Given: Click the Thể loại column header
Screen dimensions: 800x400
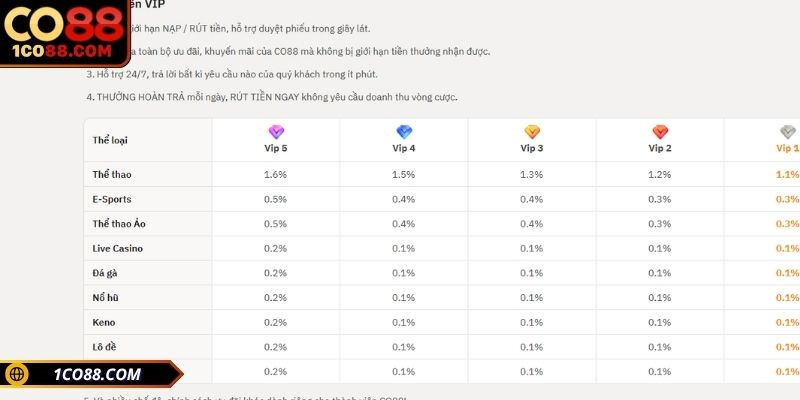Looking at the screenshot, I should [110, 140].
